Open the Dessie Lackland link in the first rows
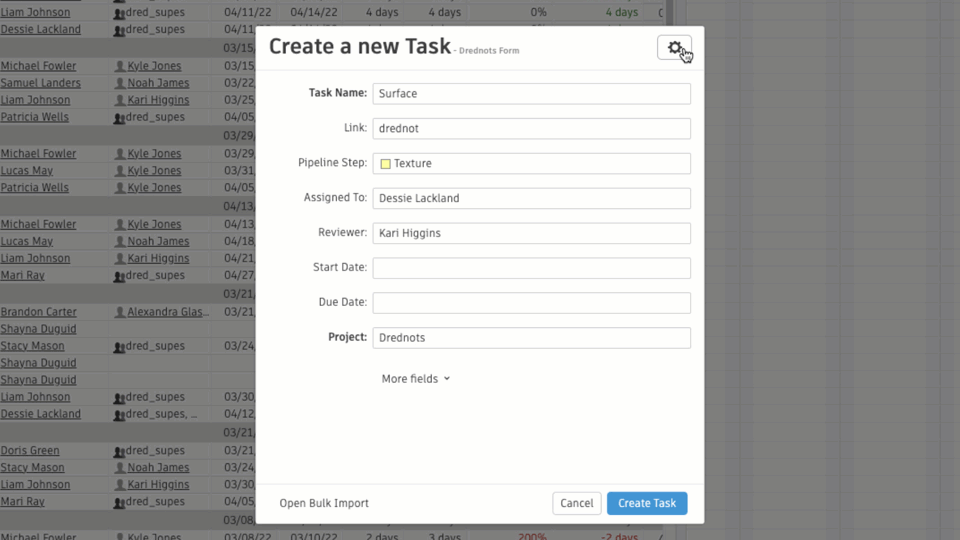This screenshot has width=960, height=540. point(40,29)
